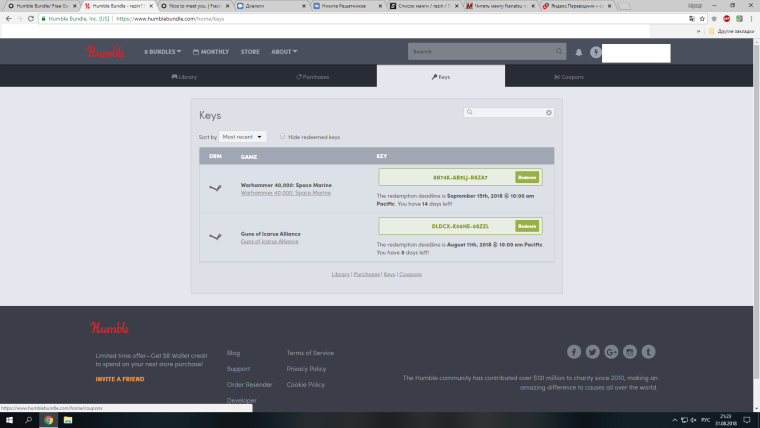Click the browser address bar
Image resolution: width=760 pixels, height=428 pixels.
pyautogui.click(x=364, y=18)
